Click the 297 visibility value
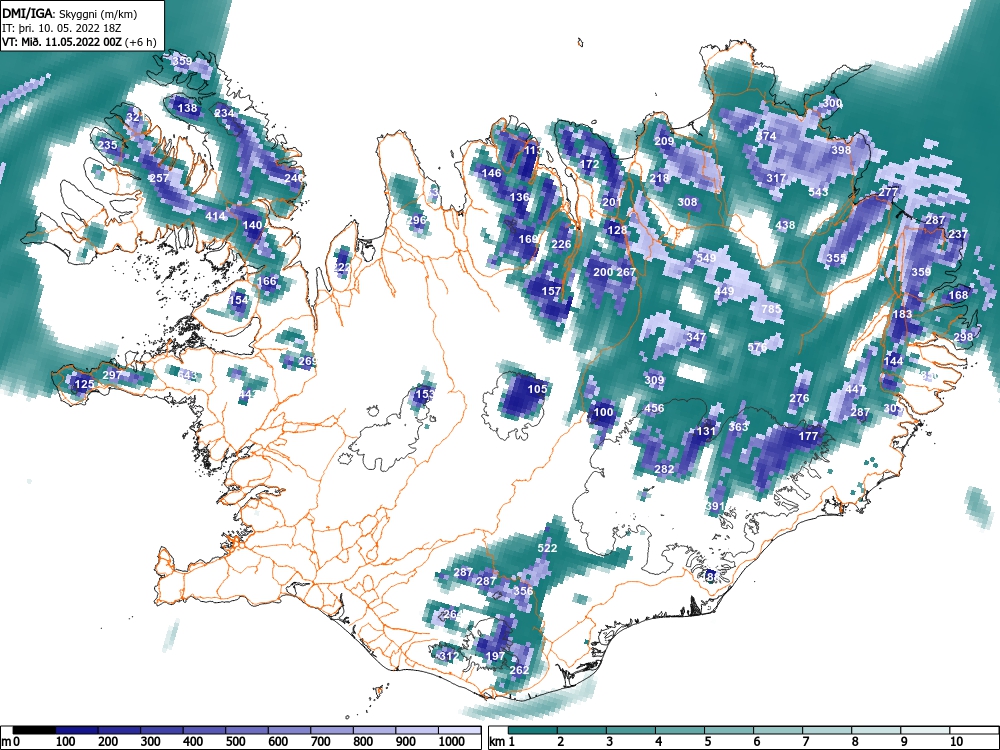The height and width of the screenshot is (750, 1000). coord(112,375)
